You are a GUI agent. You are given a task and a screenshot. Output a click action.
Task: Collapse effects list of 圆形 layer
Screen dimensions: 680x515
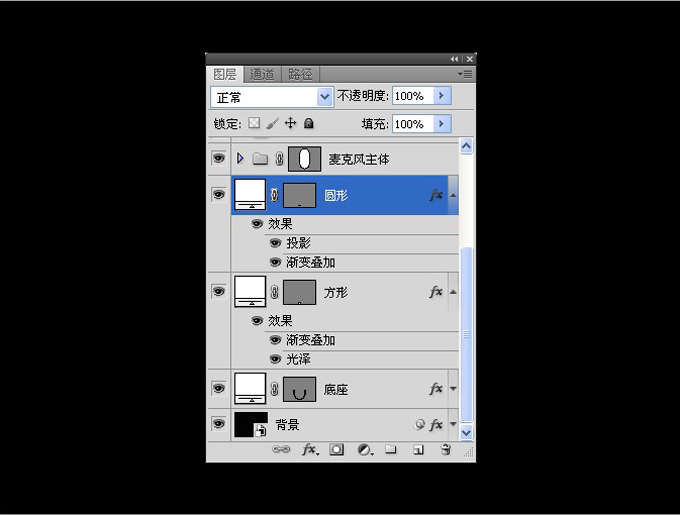point(453,196)
